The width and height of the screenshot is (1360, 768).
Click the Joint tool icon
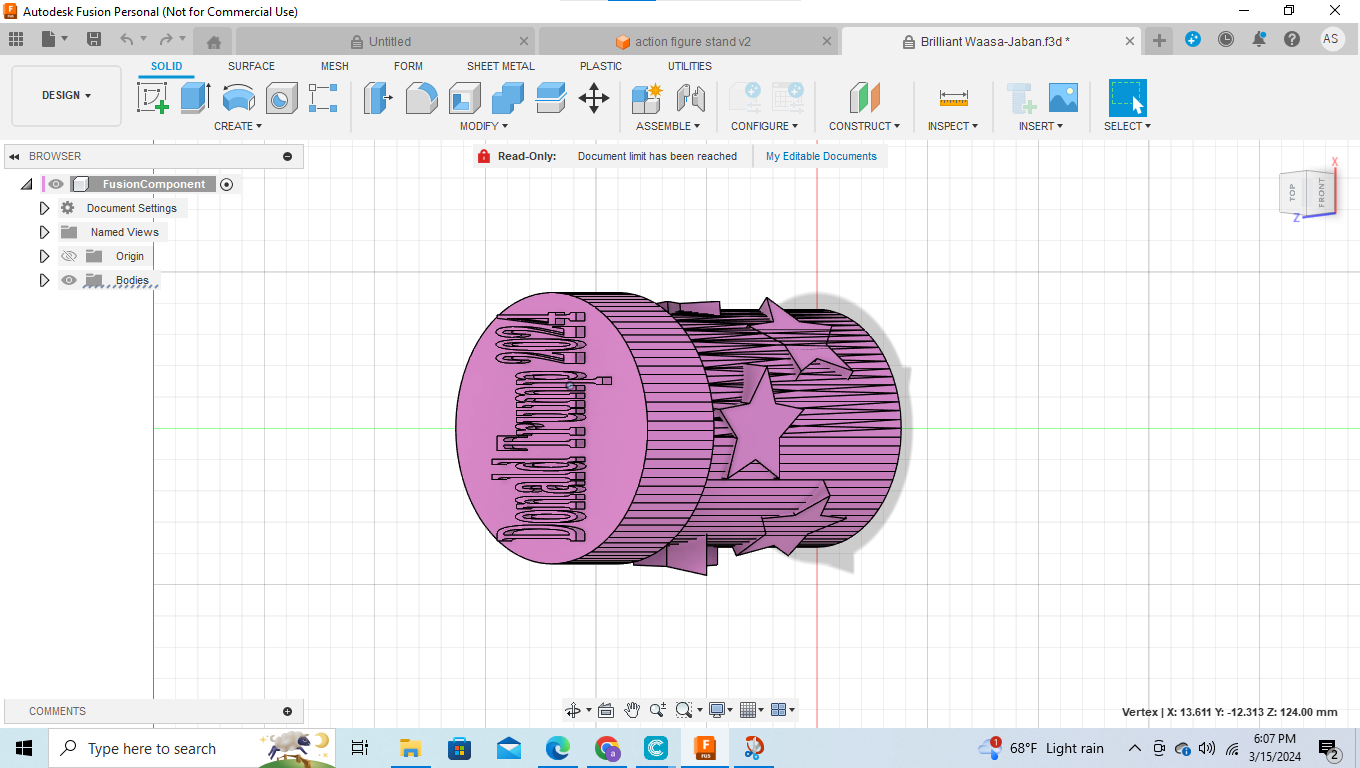690,97
